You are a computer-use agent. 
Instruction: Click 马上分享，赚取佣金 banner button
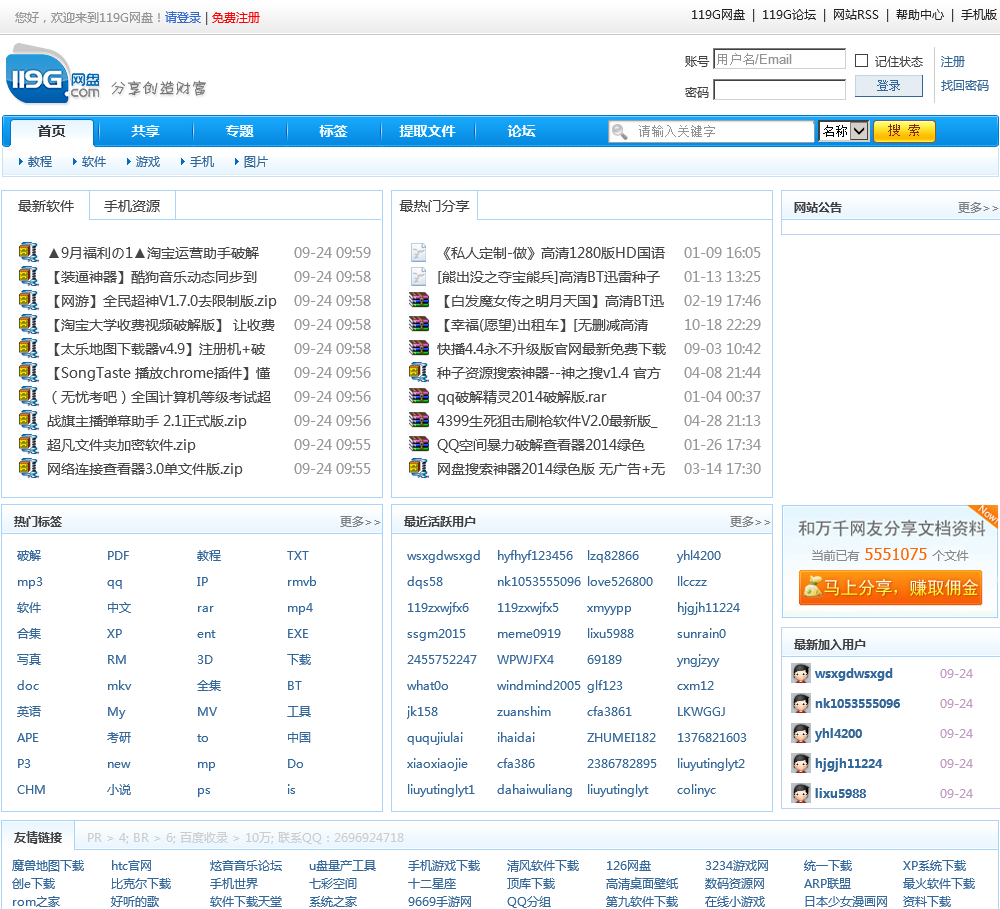pyautogui.click(x=890, y=588)
